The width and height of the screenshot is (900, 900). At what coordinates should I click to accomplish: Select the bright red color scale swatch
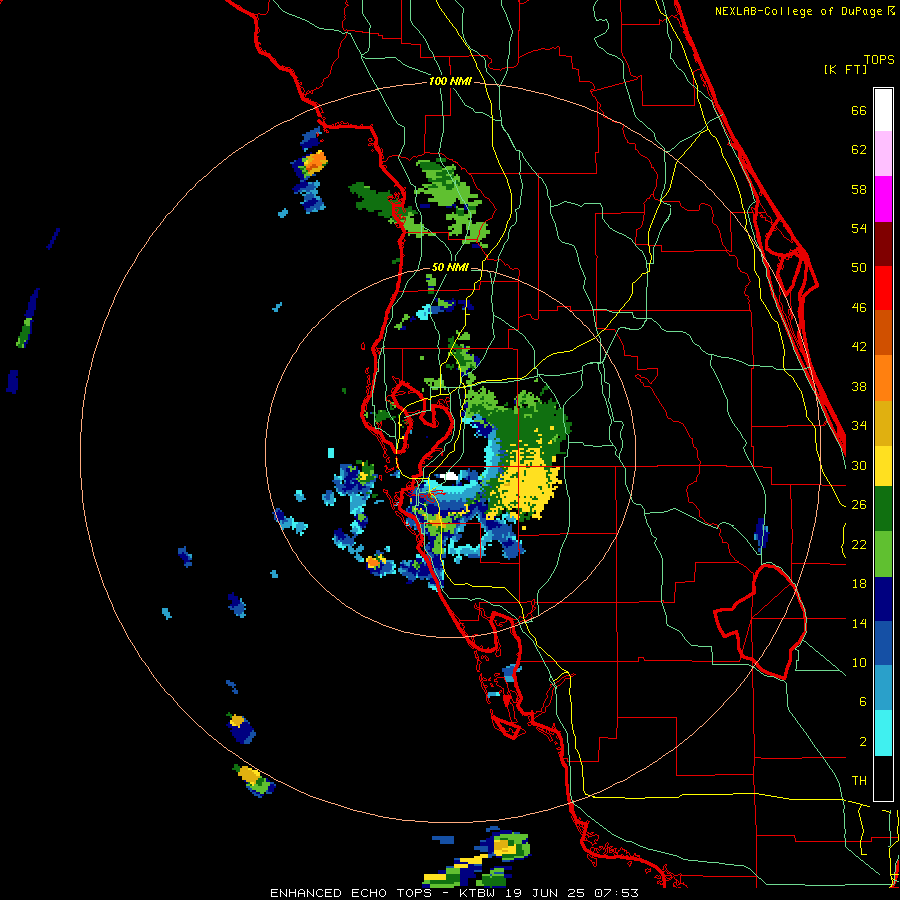pos(883,288)
